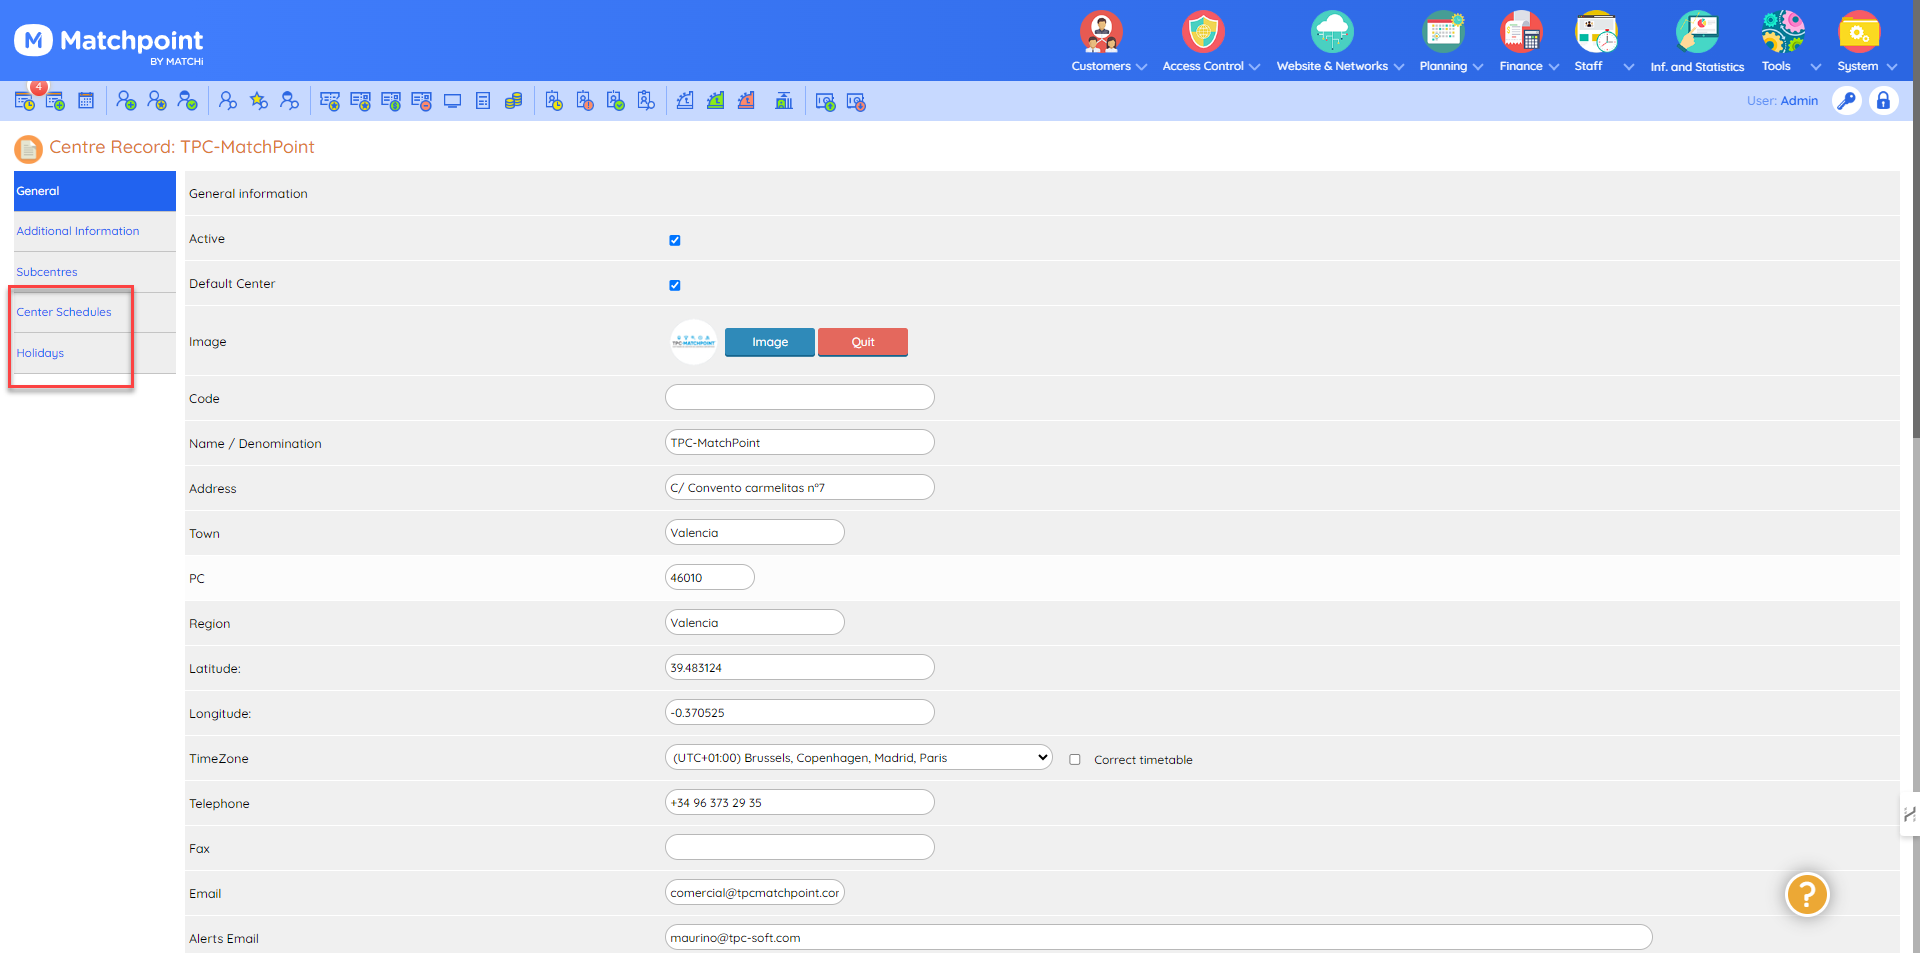Click the white cash register icon

tap(685, 101)
